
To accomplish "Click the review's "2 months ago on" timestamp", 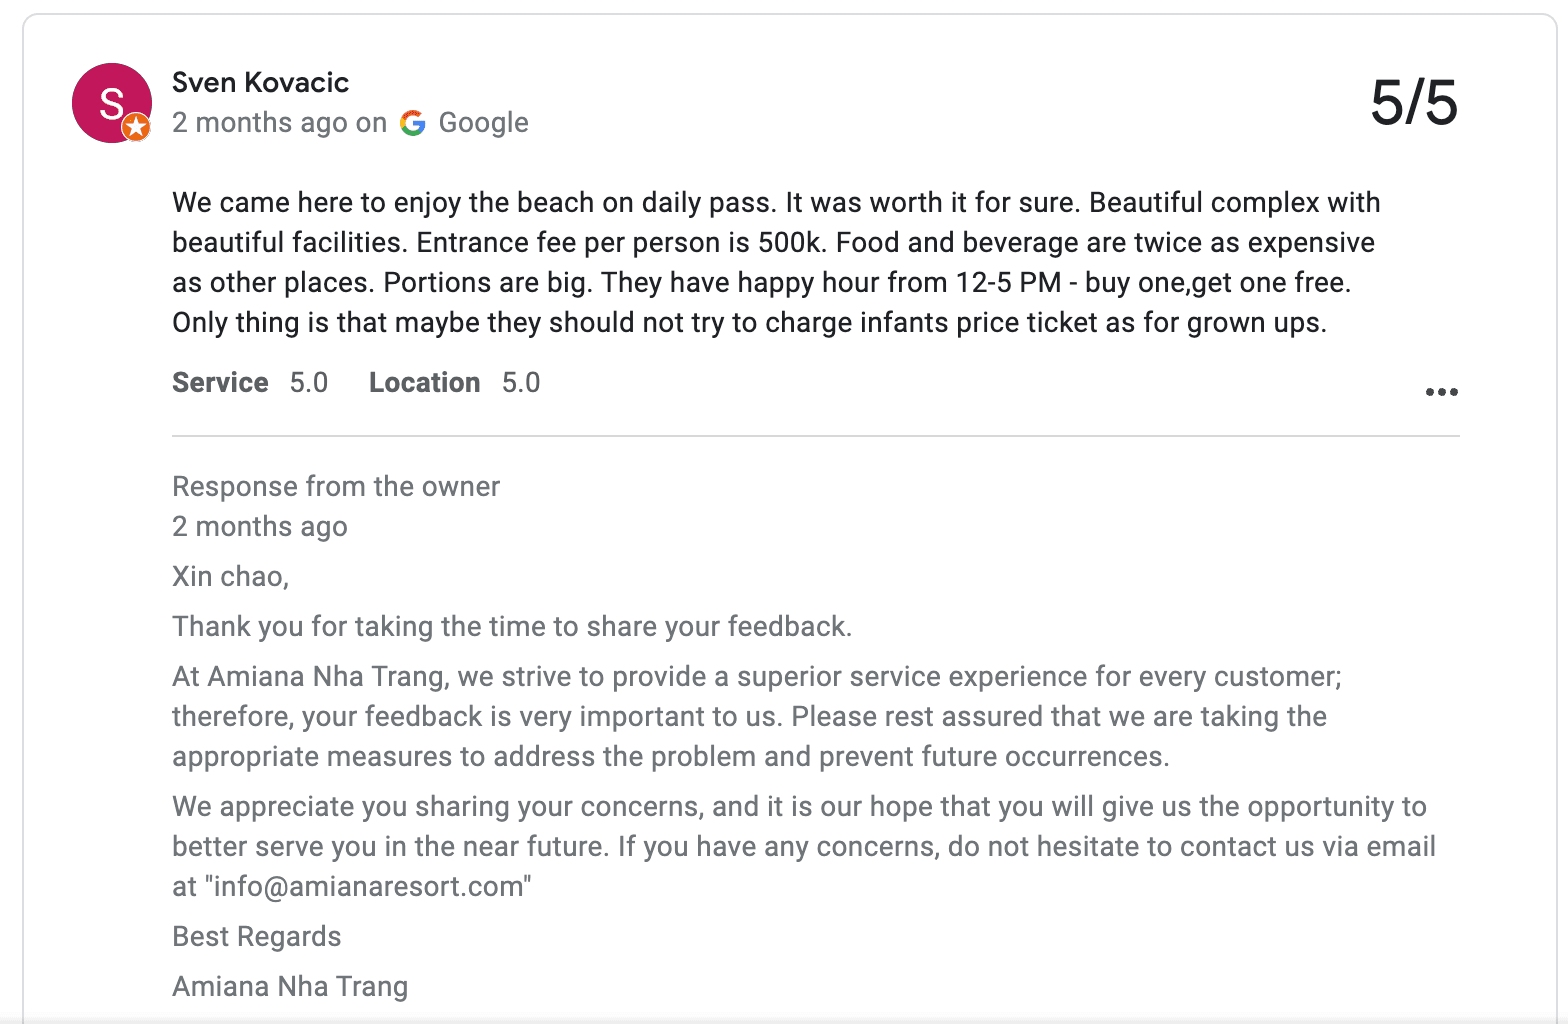I will pos(279,123).
